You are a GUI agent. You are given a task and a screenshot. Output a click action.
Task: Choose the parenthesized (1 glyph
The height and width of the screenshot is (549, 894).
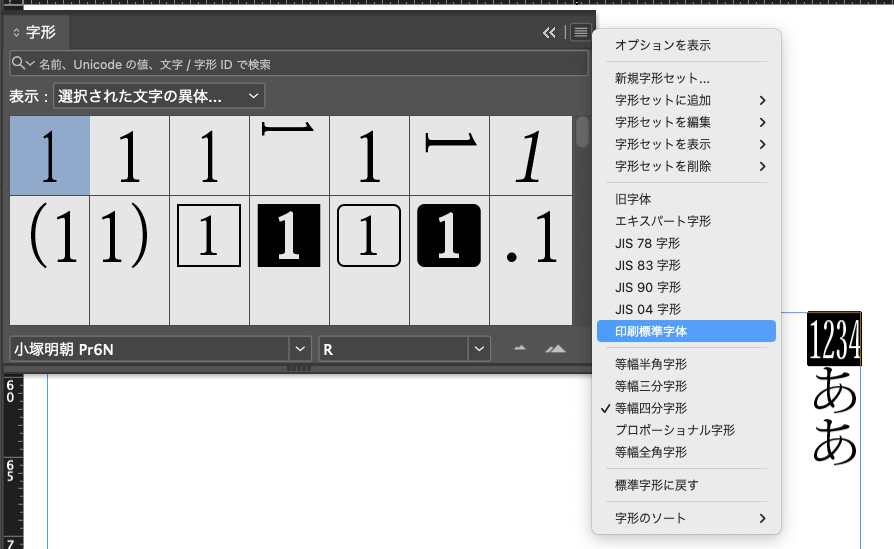pyautogui.click(x=50, y=237)
